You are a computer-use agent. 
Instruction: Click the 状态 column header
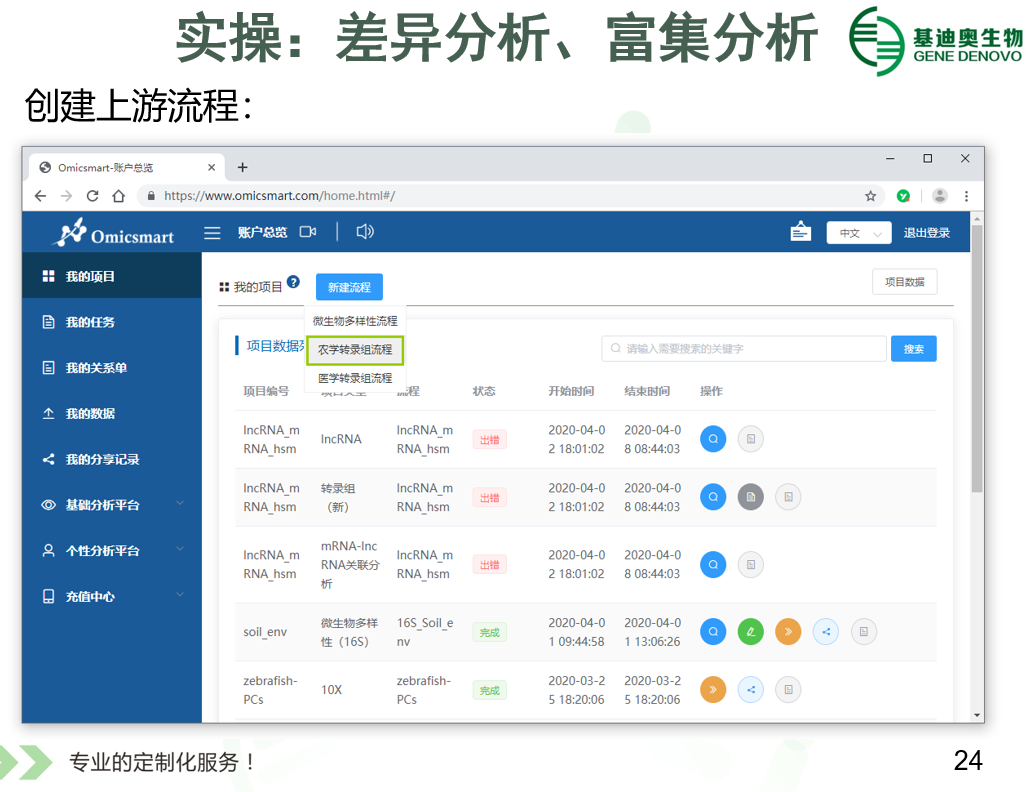click(x=484, y=391)
